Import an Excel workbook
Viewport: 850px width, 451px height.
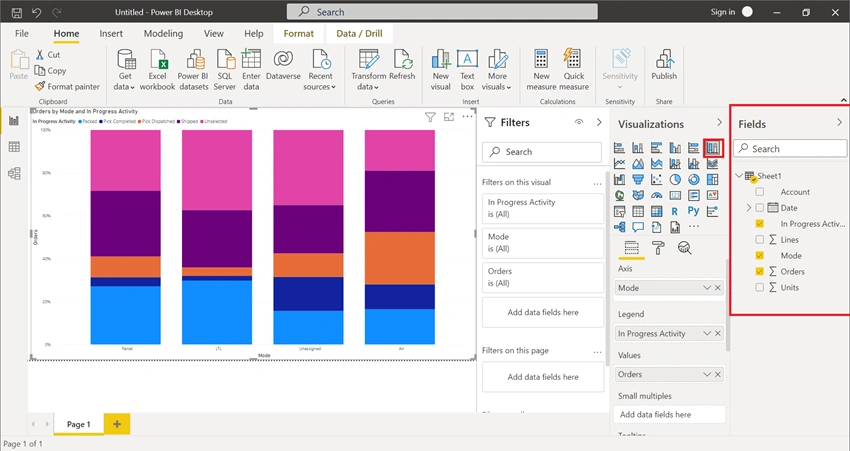(157, 69)
